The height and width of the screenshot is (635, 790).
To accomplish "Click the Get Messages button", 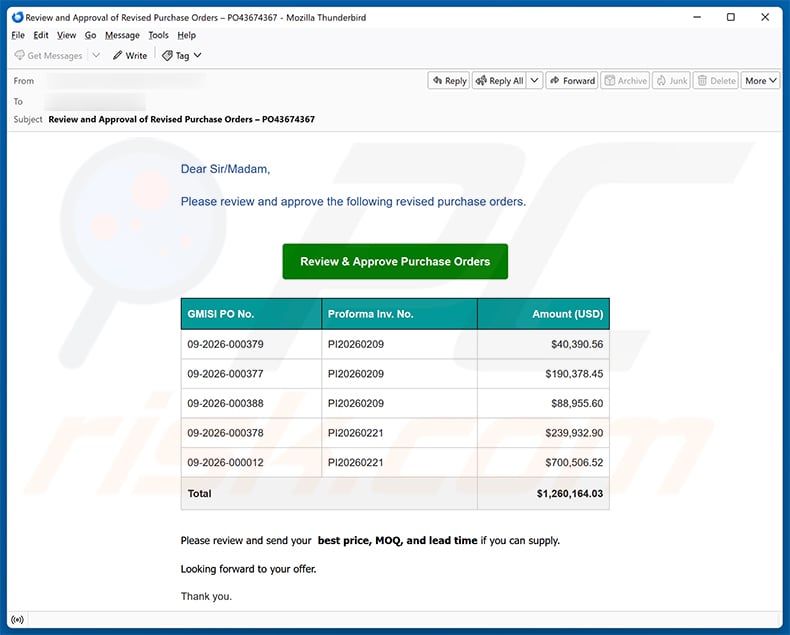I will tap(48, 55).
